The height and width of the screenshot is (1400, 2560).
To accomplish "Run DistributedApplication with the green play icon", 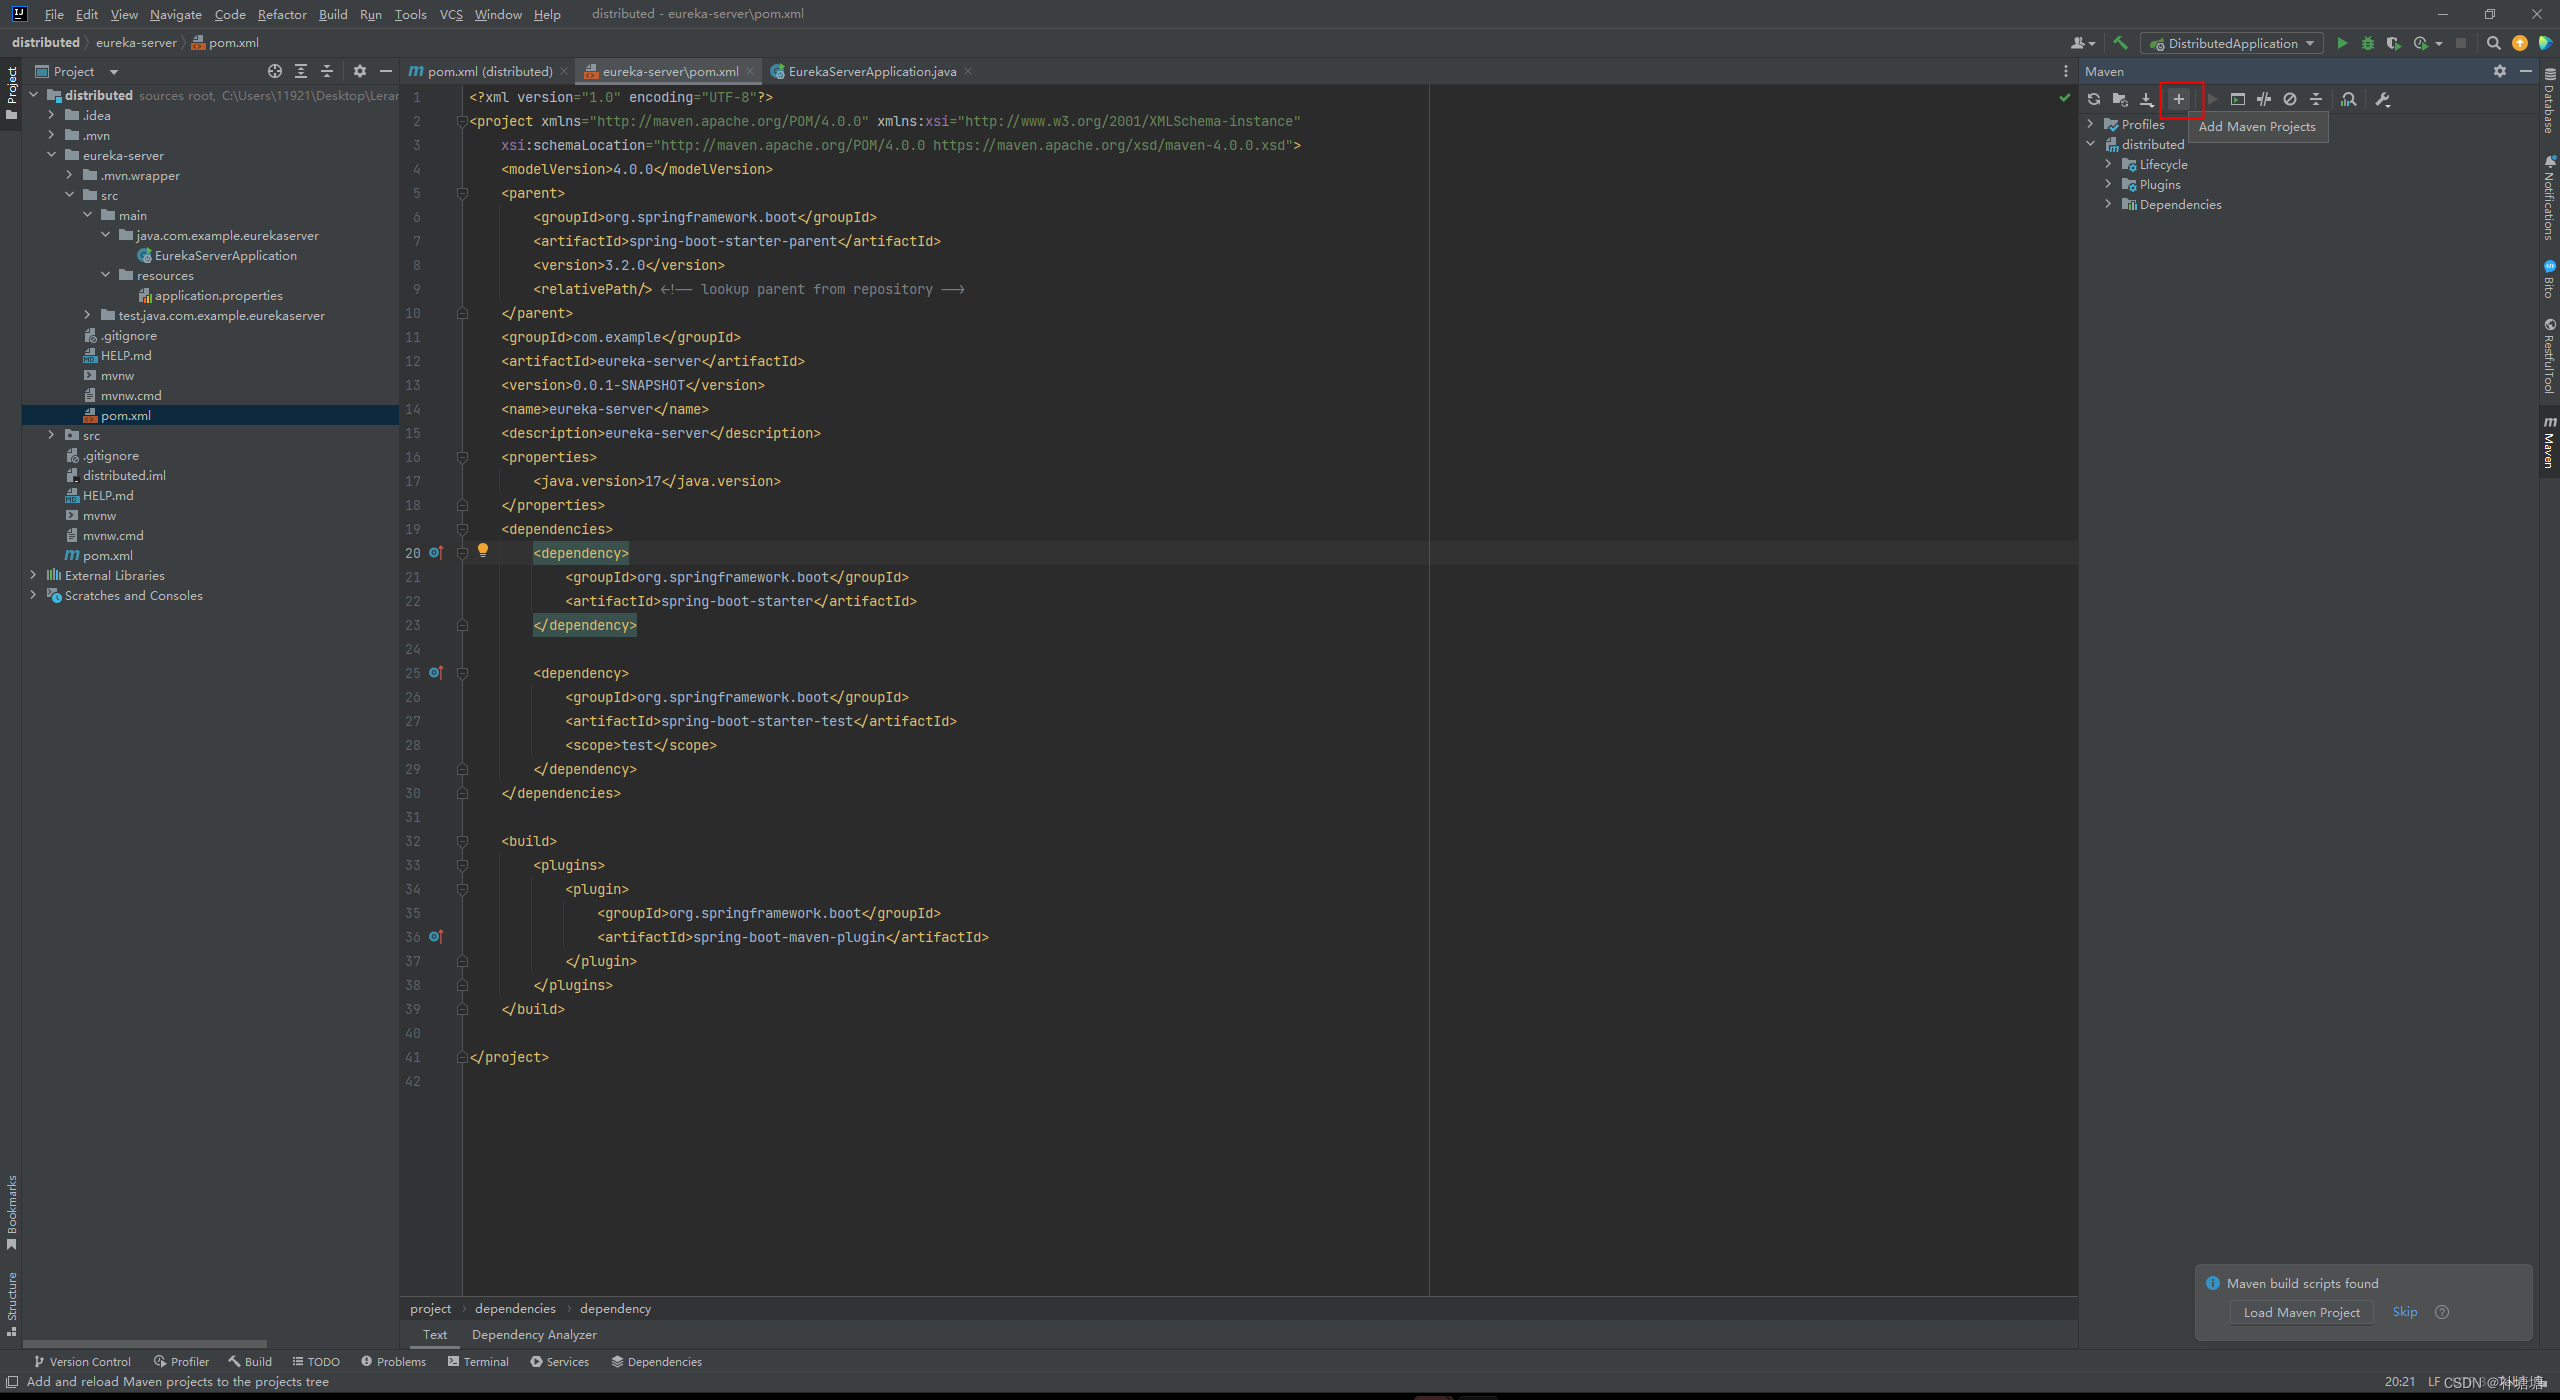I will point(2342,43).
